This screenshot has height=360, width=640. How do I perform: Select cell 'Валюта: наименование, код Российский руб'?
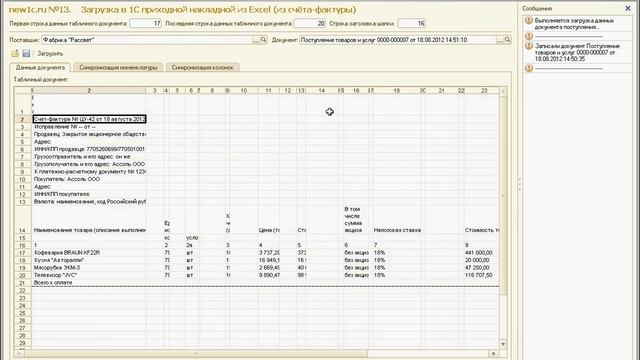pyautogui.click(x=89, y=202)
